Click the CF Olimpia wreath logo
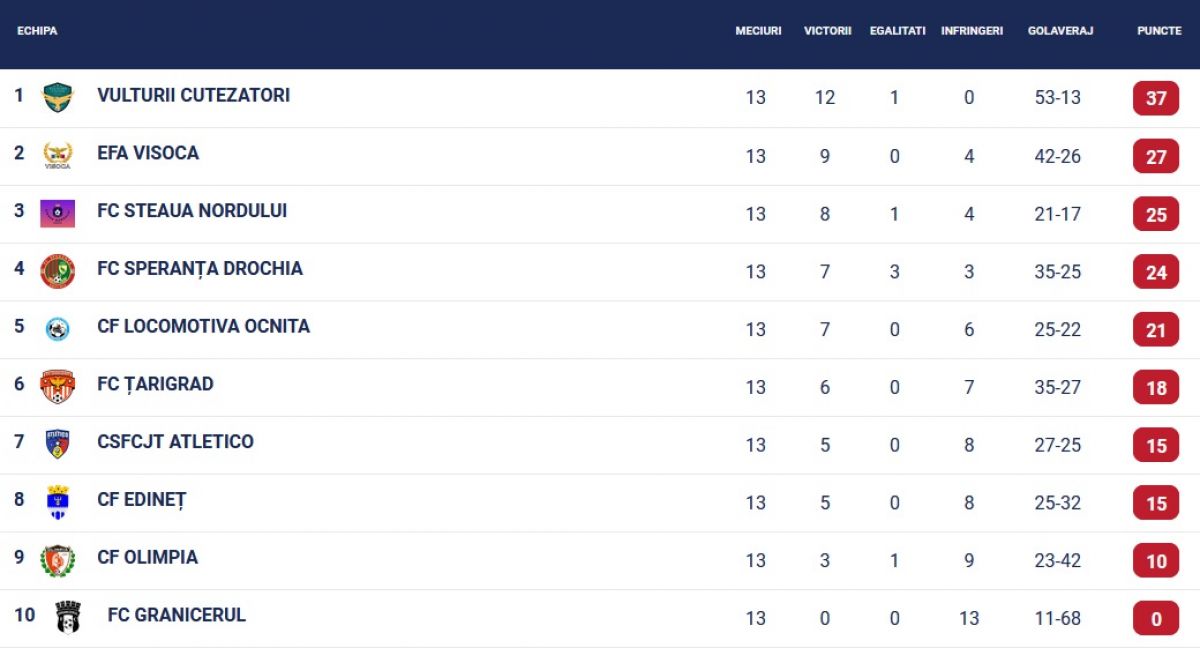 point(58,560)
